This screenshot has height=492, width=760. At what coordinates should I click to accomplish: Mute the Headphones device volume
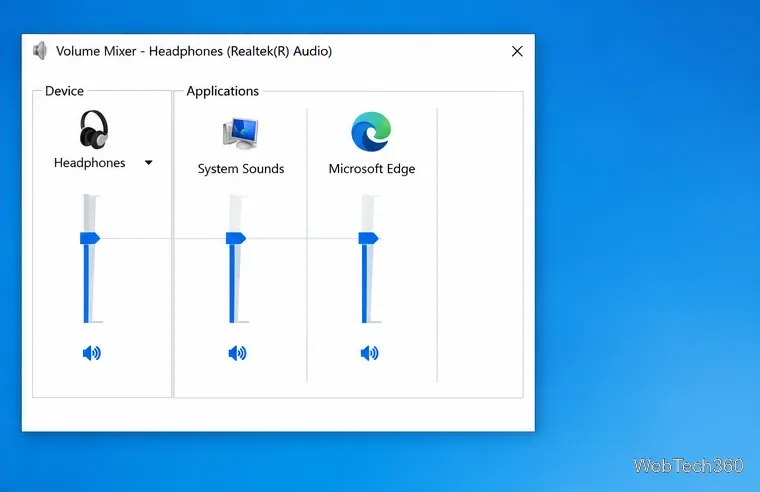coord(92,353)
